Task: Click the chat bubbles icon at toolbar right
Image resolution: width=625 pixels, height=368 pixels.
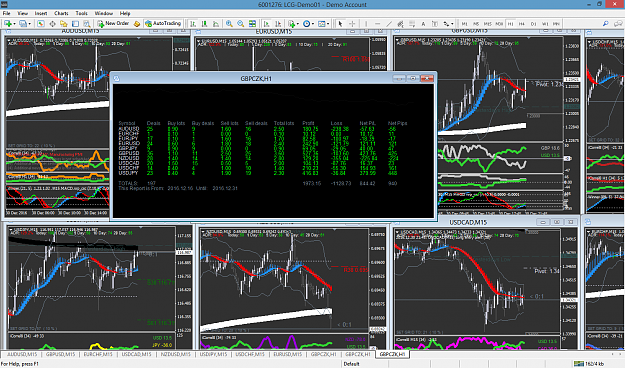Action: point(617,24)
